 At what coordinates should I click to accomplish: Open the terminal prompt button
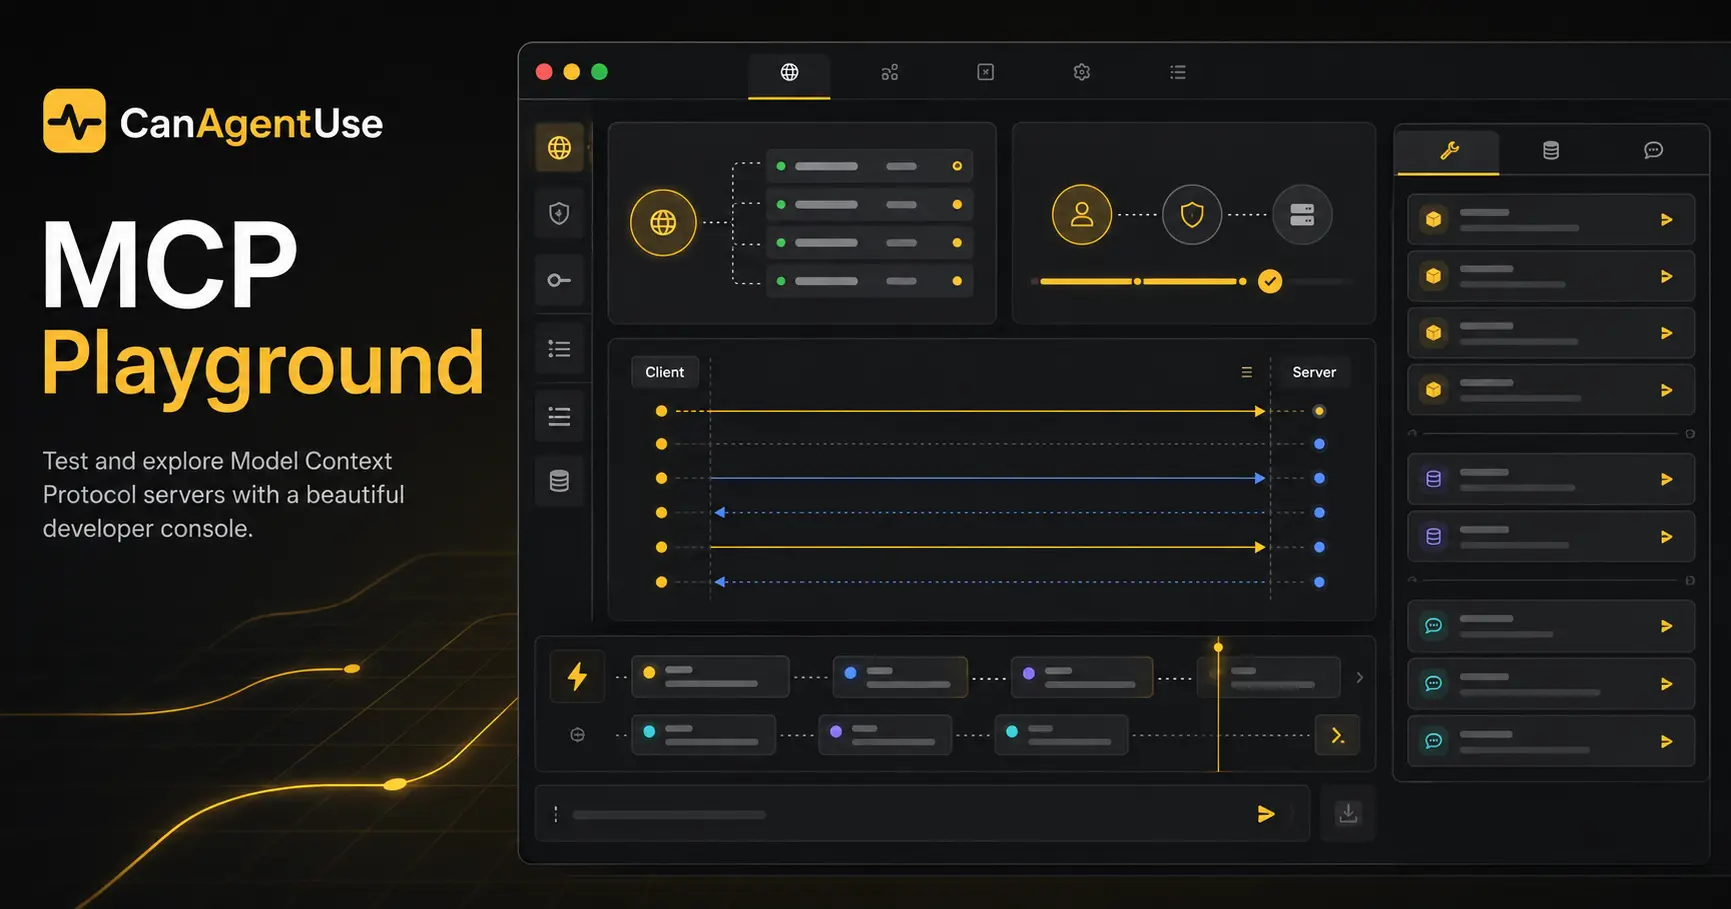click(1337, 736)
